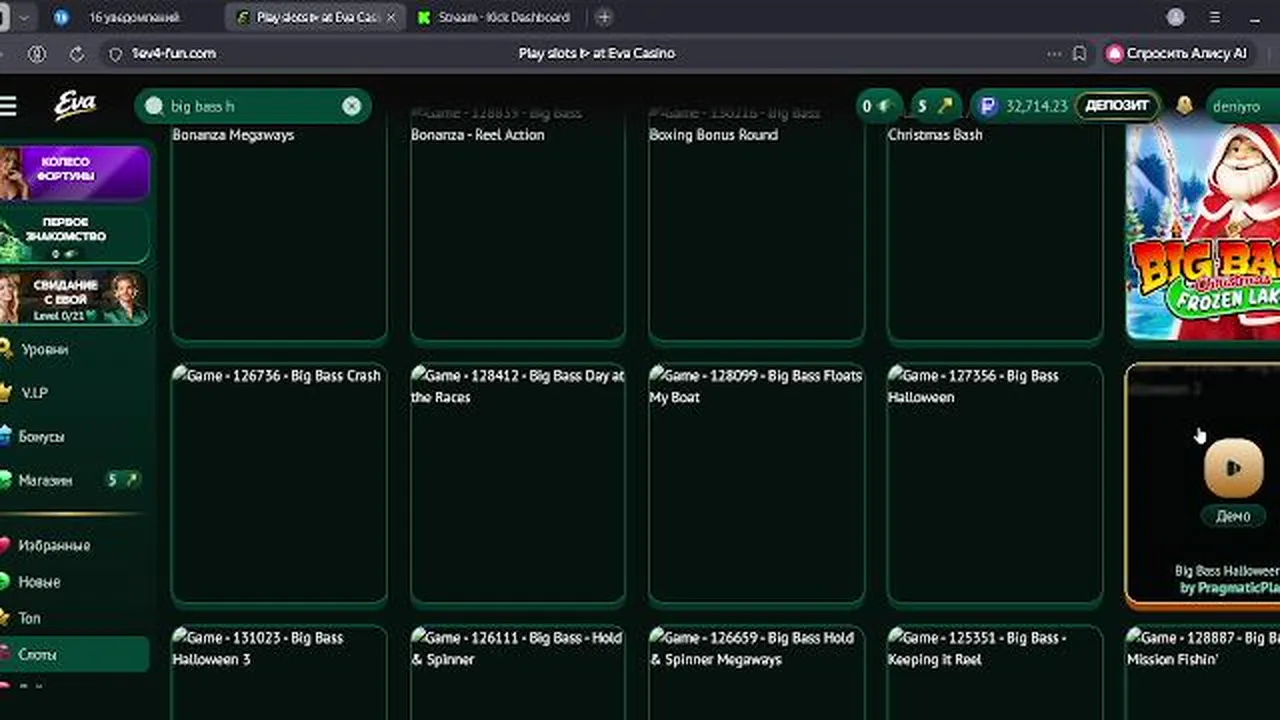The image size is (1280, 720).
Task: Open Big Bass Day at the Races card
Action: [x=518, y=485]
